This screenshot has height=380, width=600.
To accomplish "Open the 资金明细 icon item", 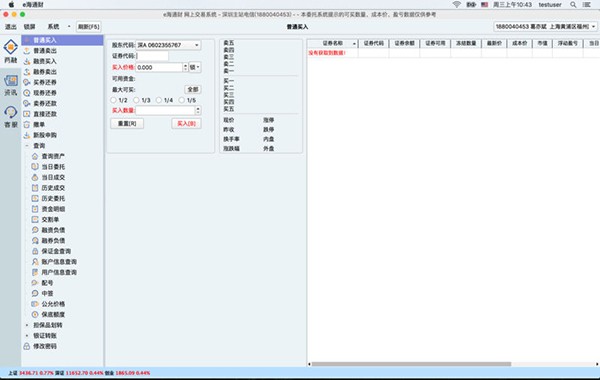I will [35, 209].
